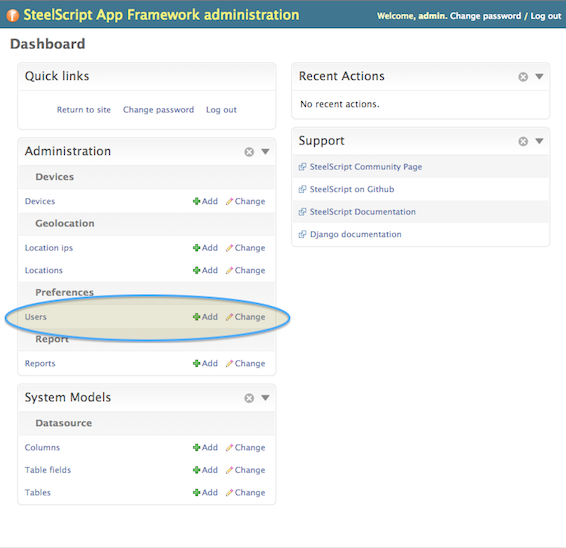Close the System Models panel
The width and height of the screenshot is (566, 548).
249,398
